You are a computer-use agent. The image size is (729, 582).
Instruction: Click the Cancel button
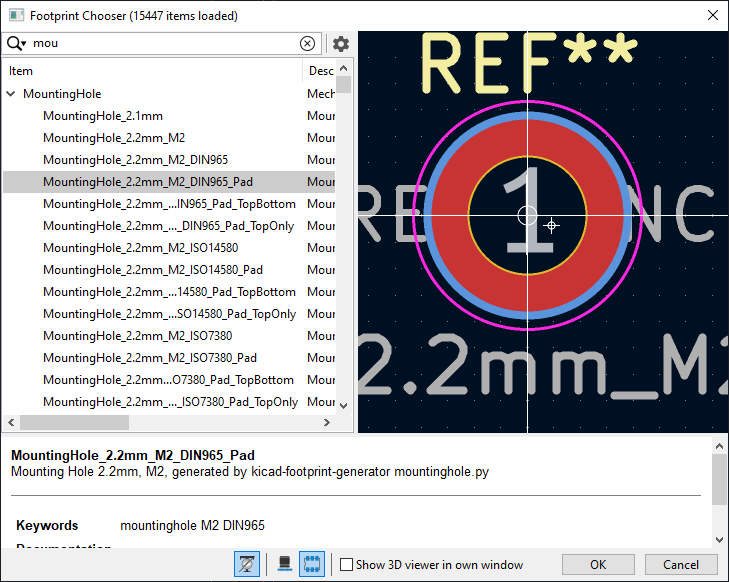click(681, 565)
